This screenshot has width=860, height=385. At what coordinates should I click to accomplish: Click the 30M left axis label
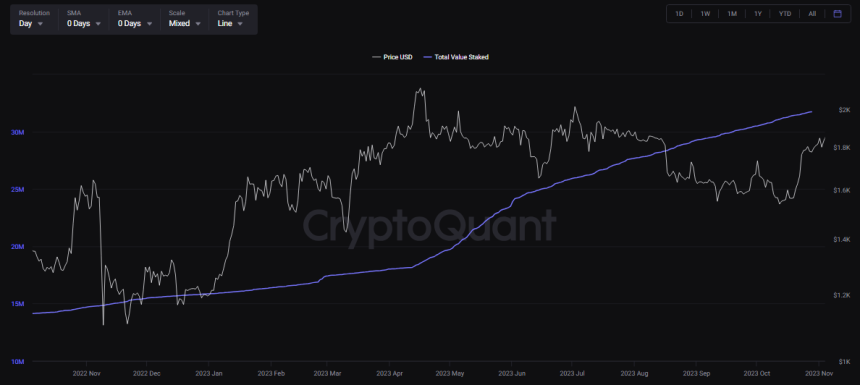click(x=17, y=132)
